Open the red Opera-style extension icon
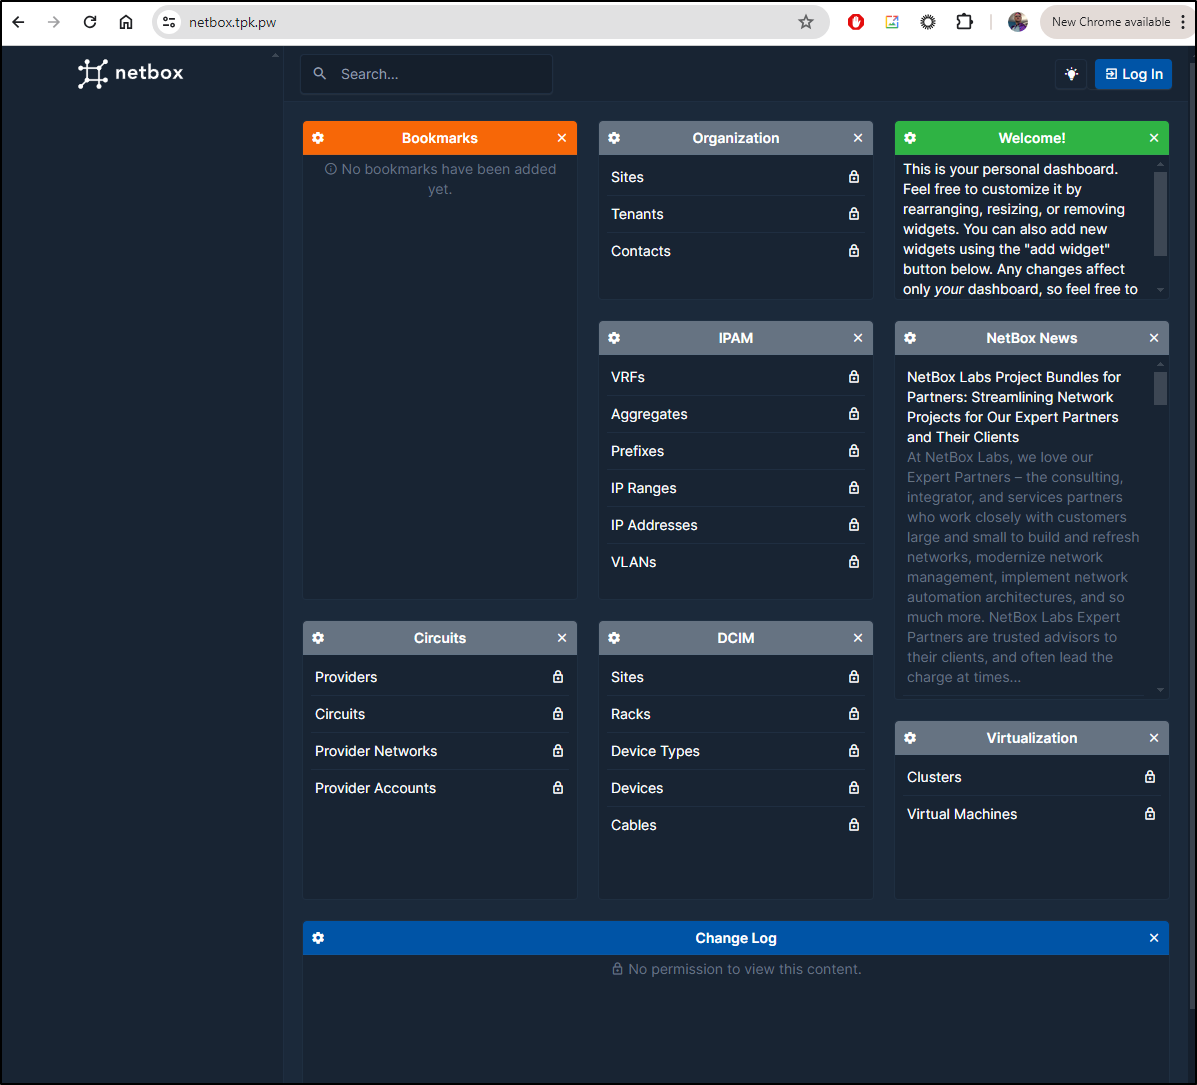 click(856, 22)
